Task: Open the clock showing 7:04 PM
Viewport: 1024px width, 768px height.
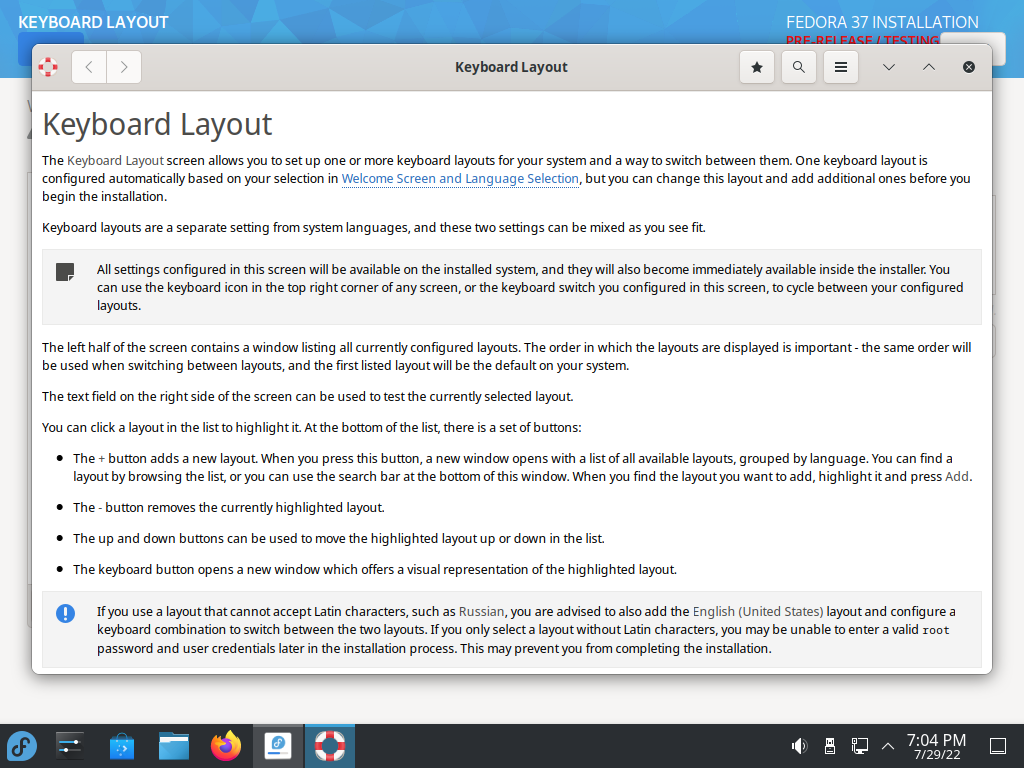Action: point(936,746)
